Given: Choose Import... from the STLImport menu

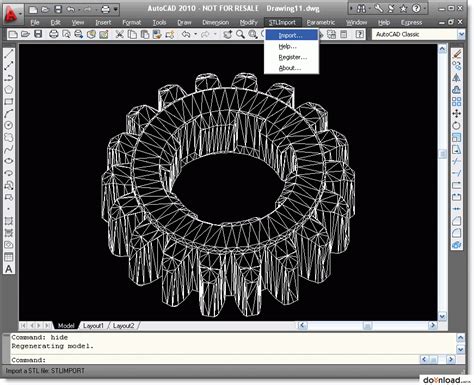Looking at the screenshot, I should tap(292, 35).
